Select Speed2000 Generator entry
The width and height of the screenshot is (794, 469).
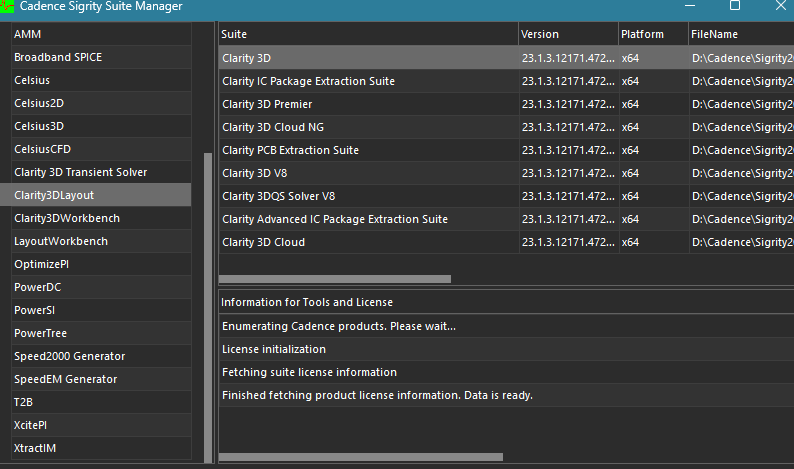pos(101,356)
